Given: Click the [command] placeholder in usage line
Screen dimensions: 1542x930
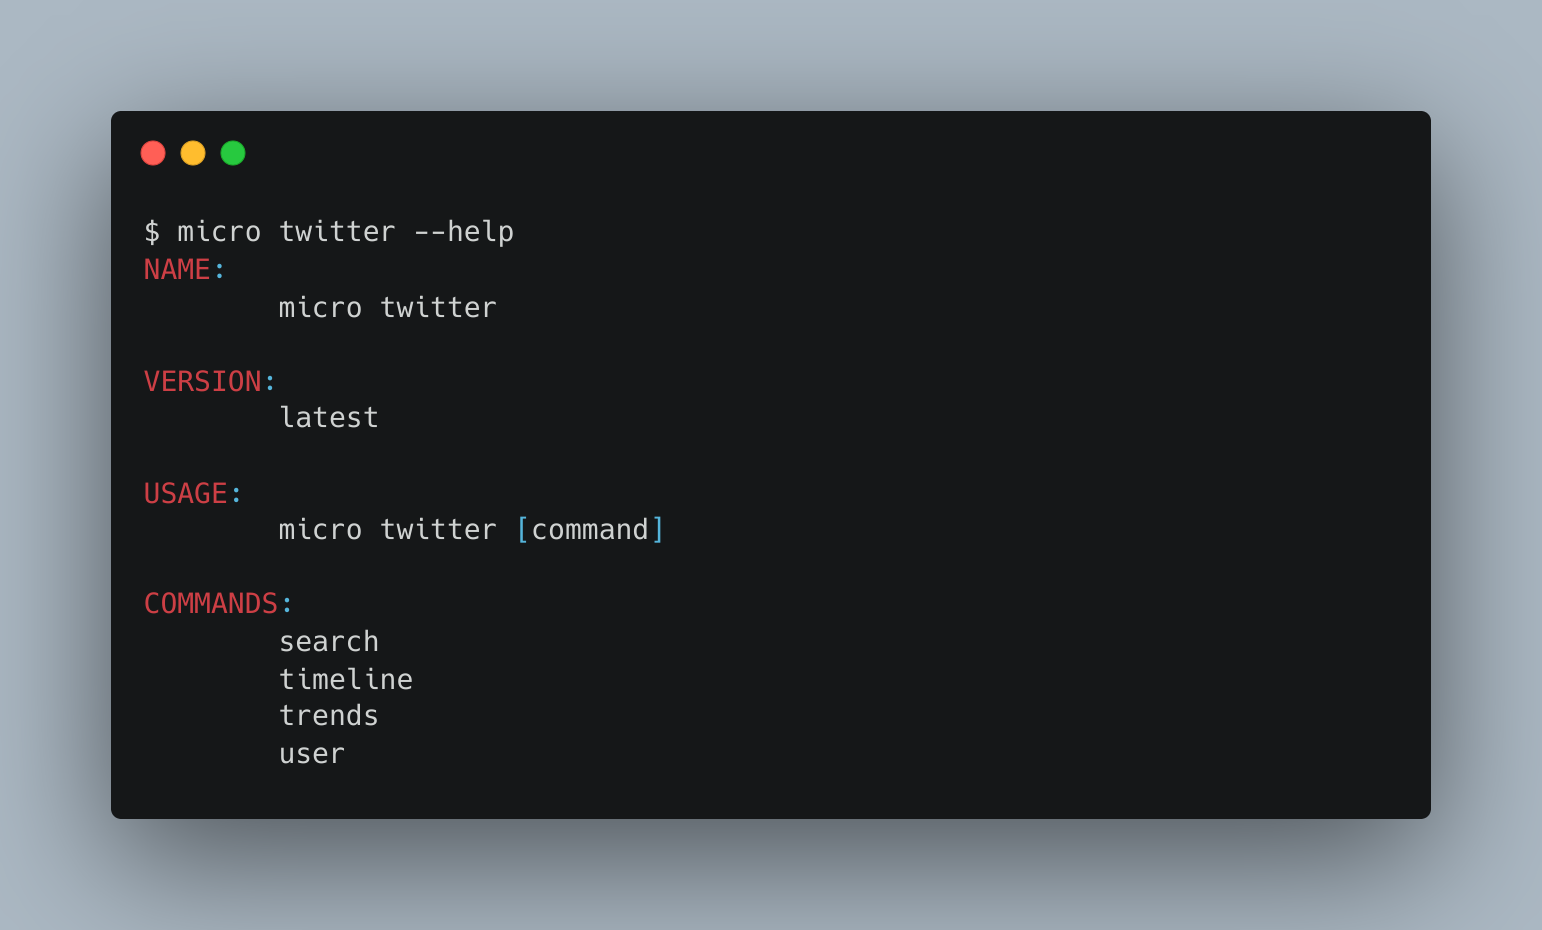Looking at the screenshot, I should (x=590, y=530).
